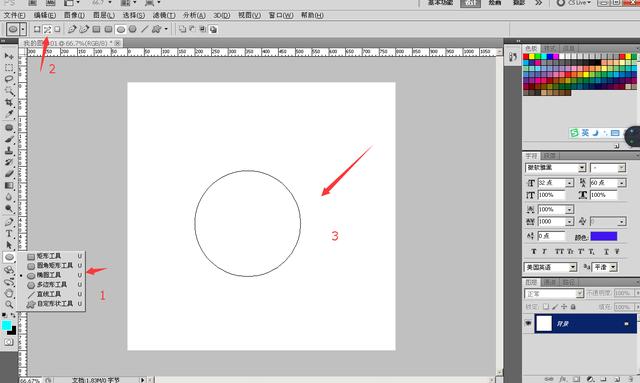Select the Eraser tool
The image size is (640, 383).
click(x=9, y=174)
